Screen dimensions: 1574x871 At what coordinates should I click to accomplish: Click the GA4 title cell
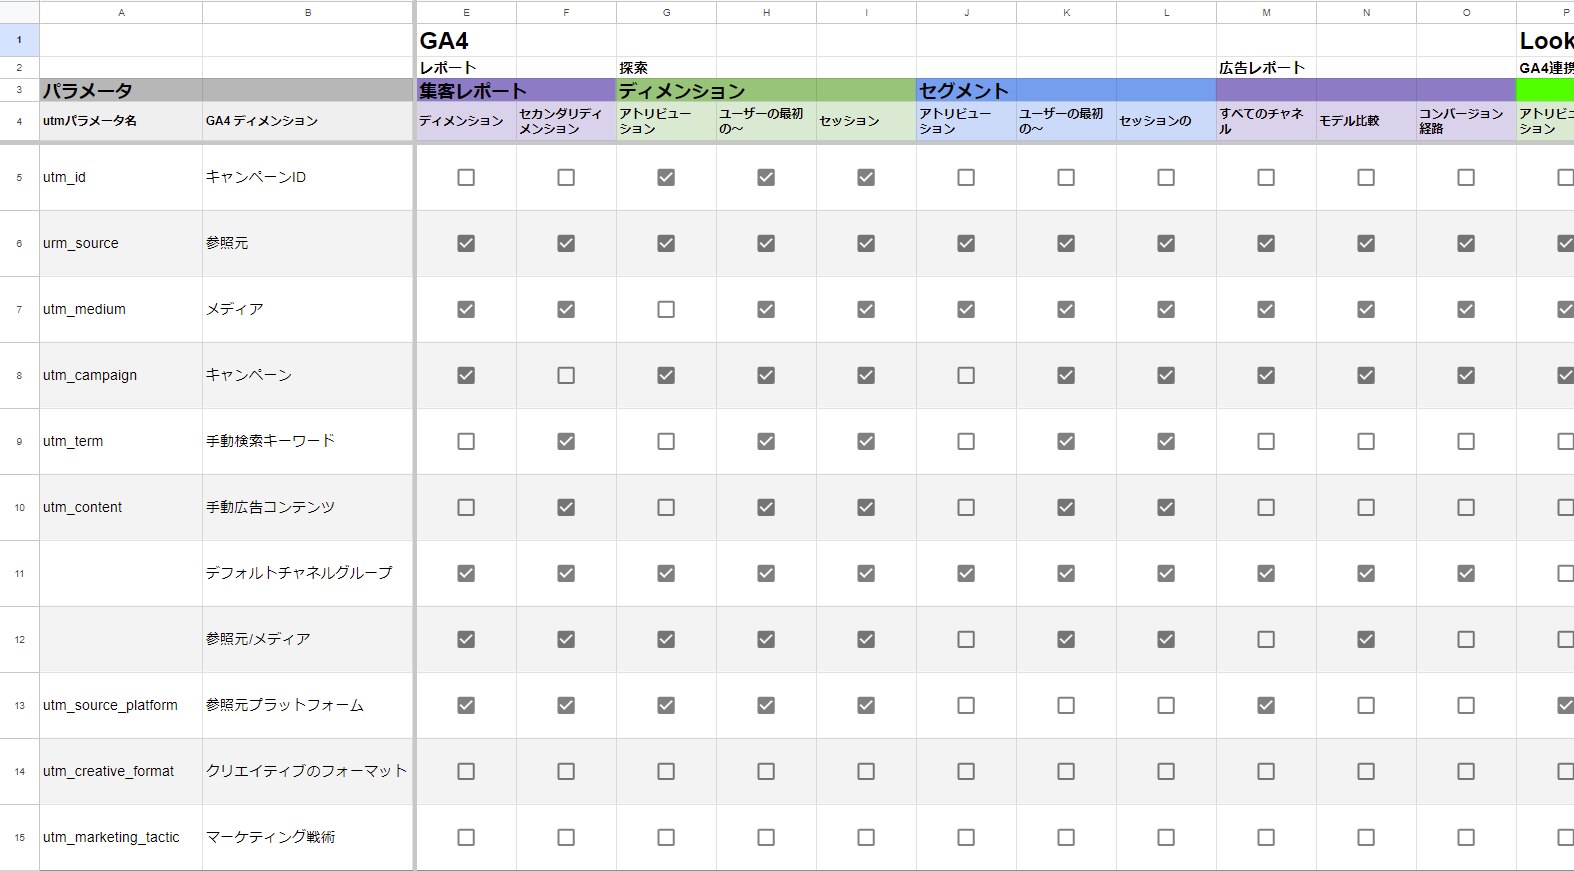466,41
